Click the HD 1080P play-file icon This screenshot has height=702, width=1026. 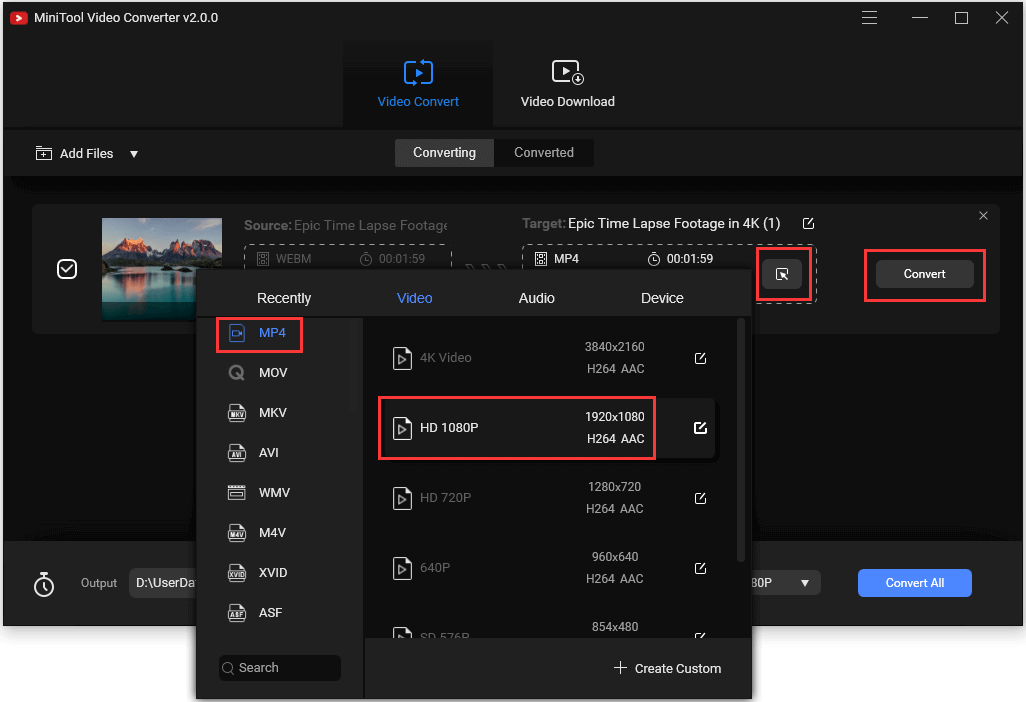[402, 429]
